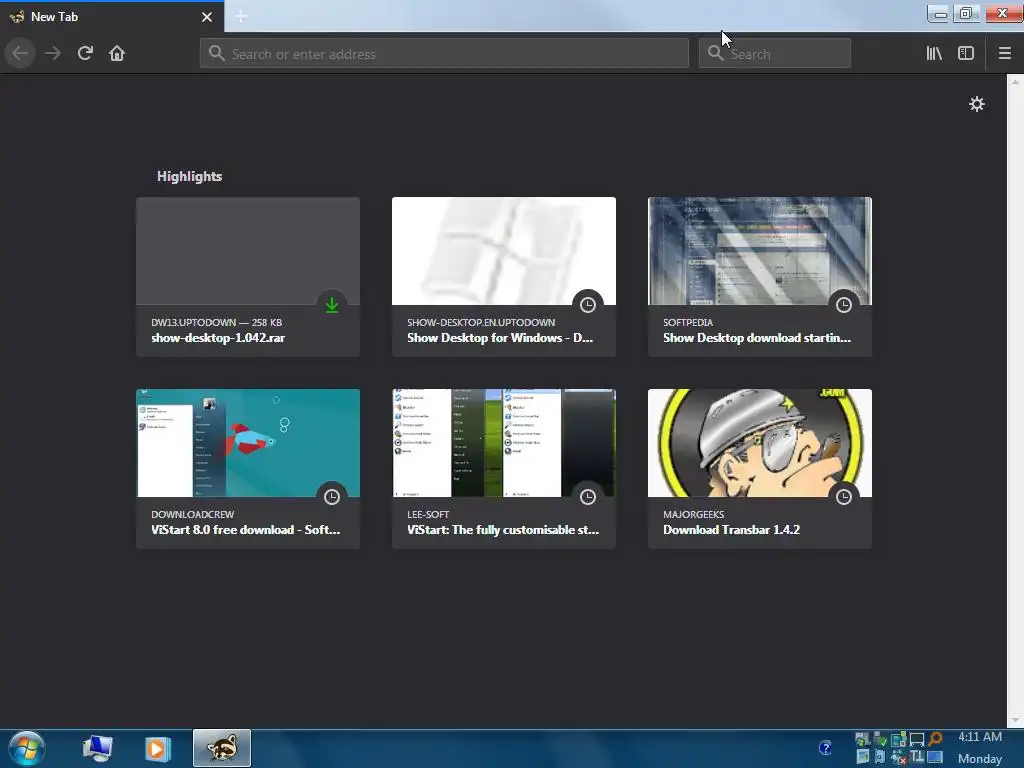The width and height of the screenshot is (1024, 768).
Task: Open link 'show-desktop-1.042.rar'
Action: tap(218, 338)
